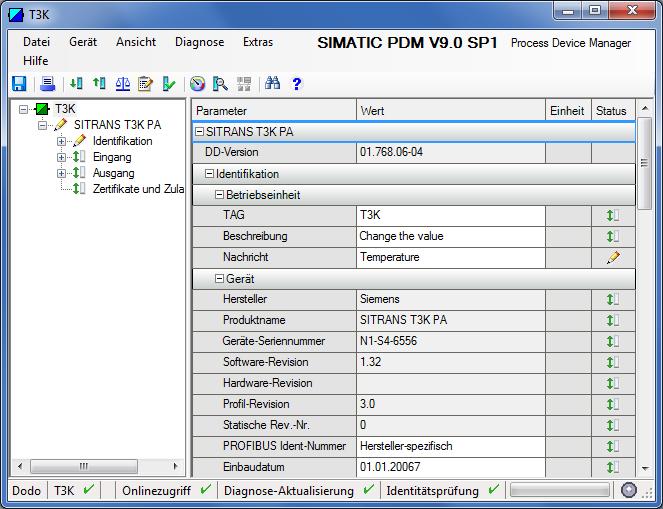Collapse the Betriebseinheit table group
663x509 pixels.
coord(219,195)
